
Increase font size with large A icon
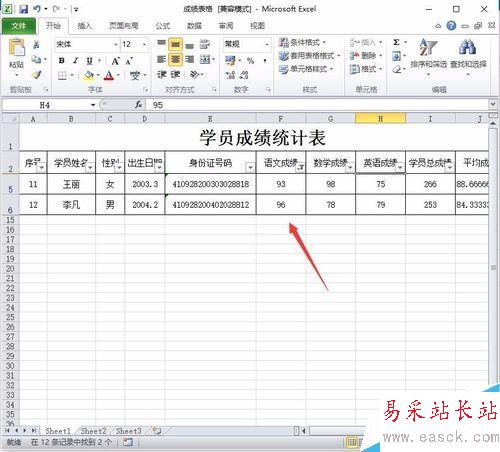click(x=115, y=61)
